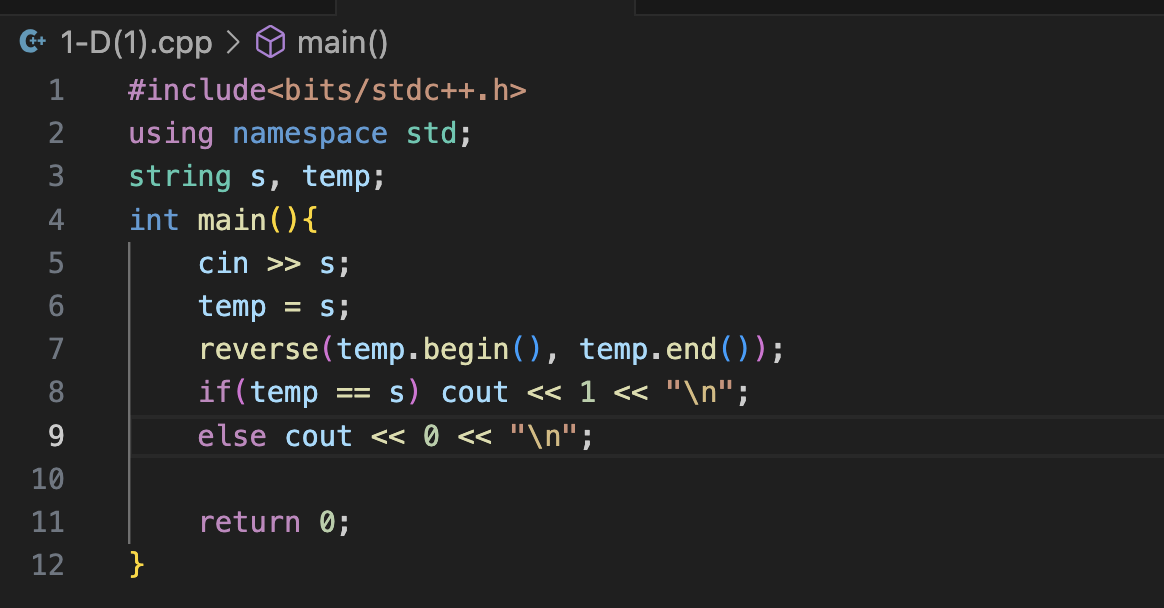Click 'temp.end()' on line 7
The height and width of the screenshot is (608, 1164).
[664, 350]
